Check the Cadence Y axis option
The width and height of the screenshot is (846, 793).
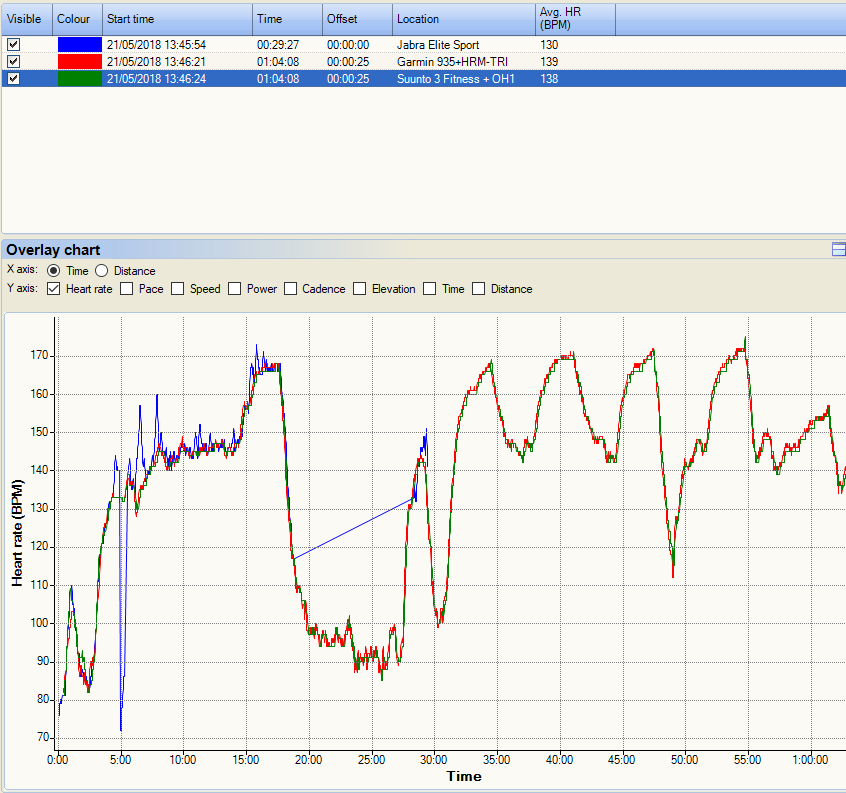click(291, 289)
